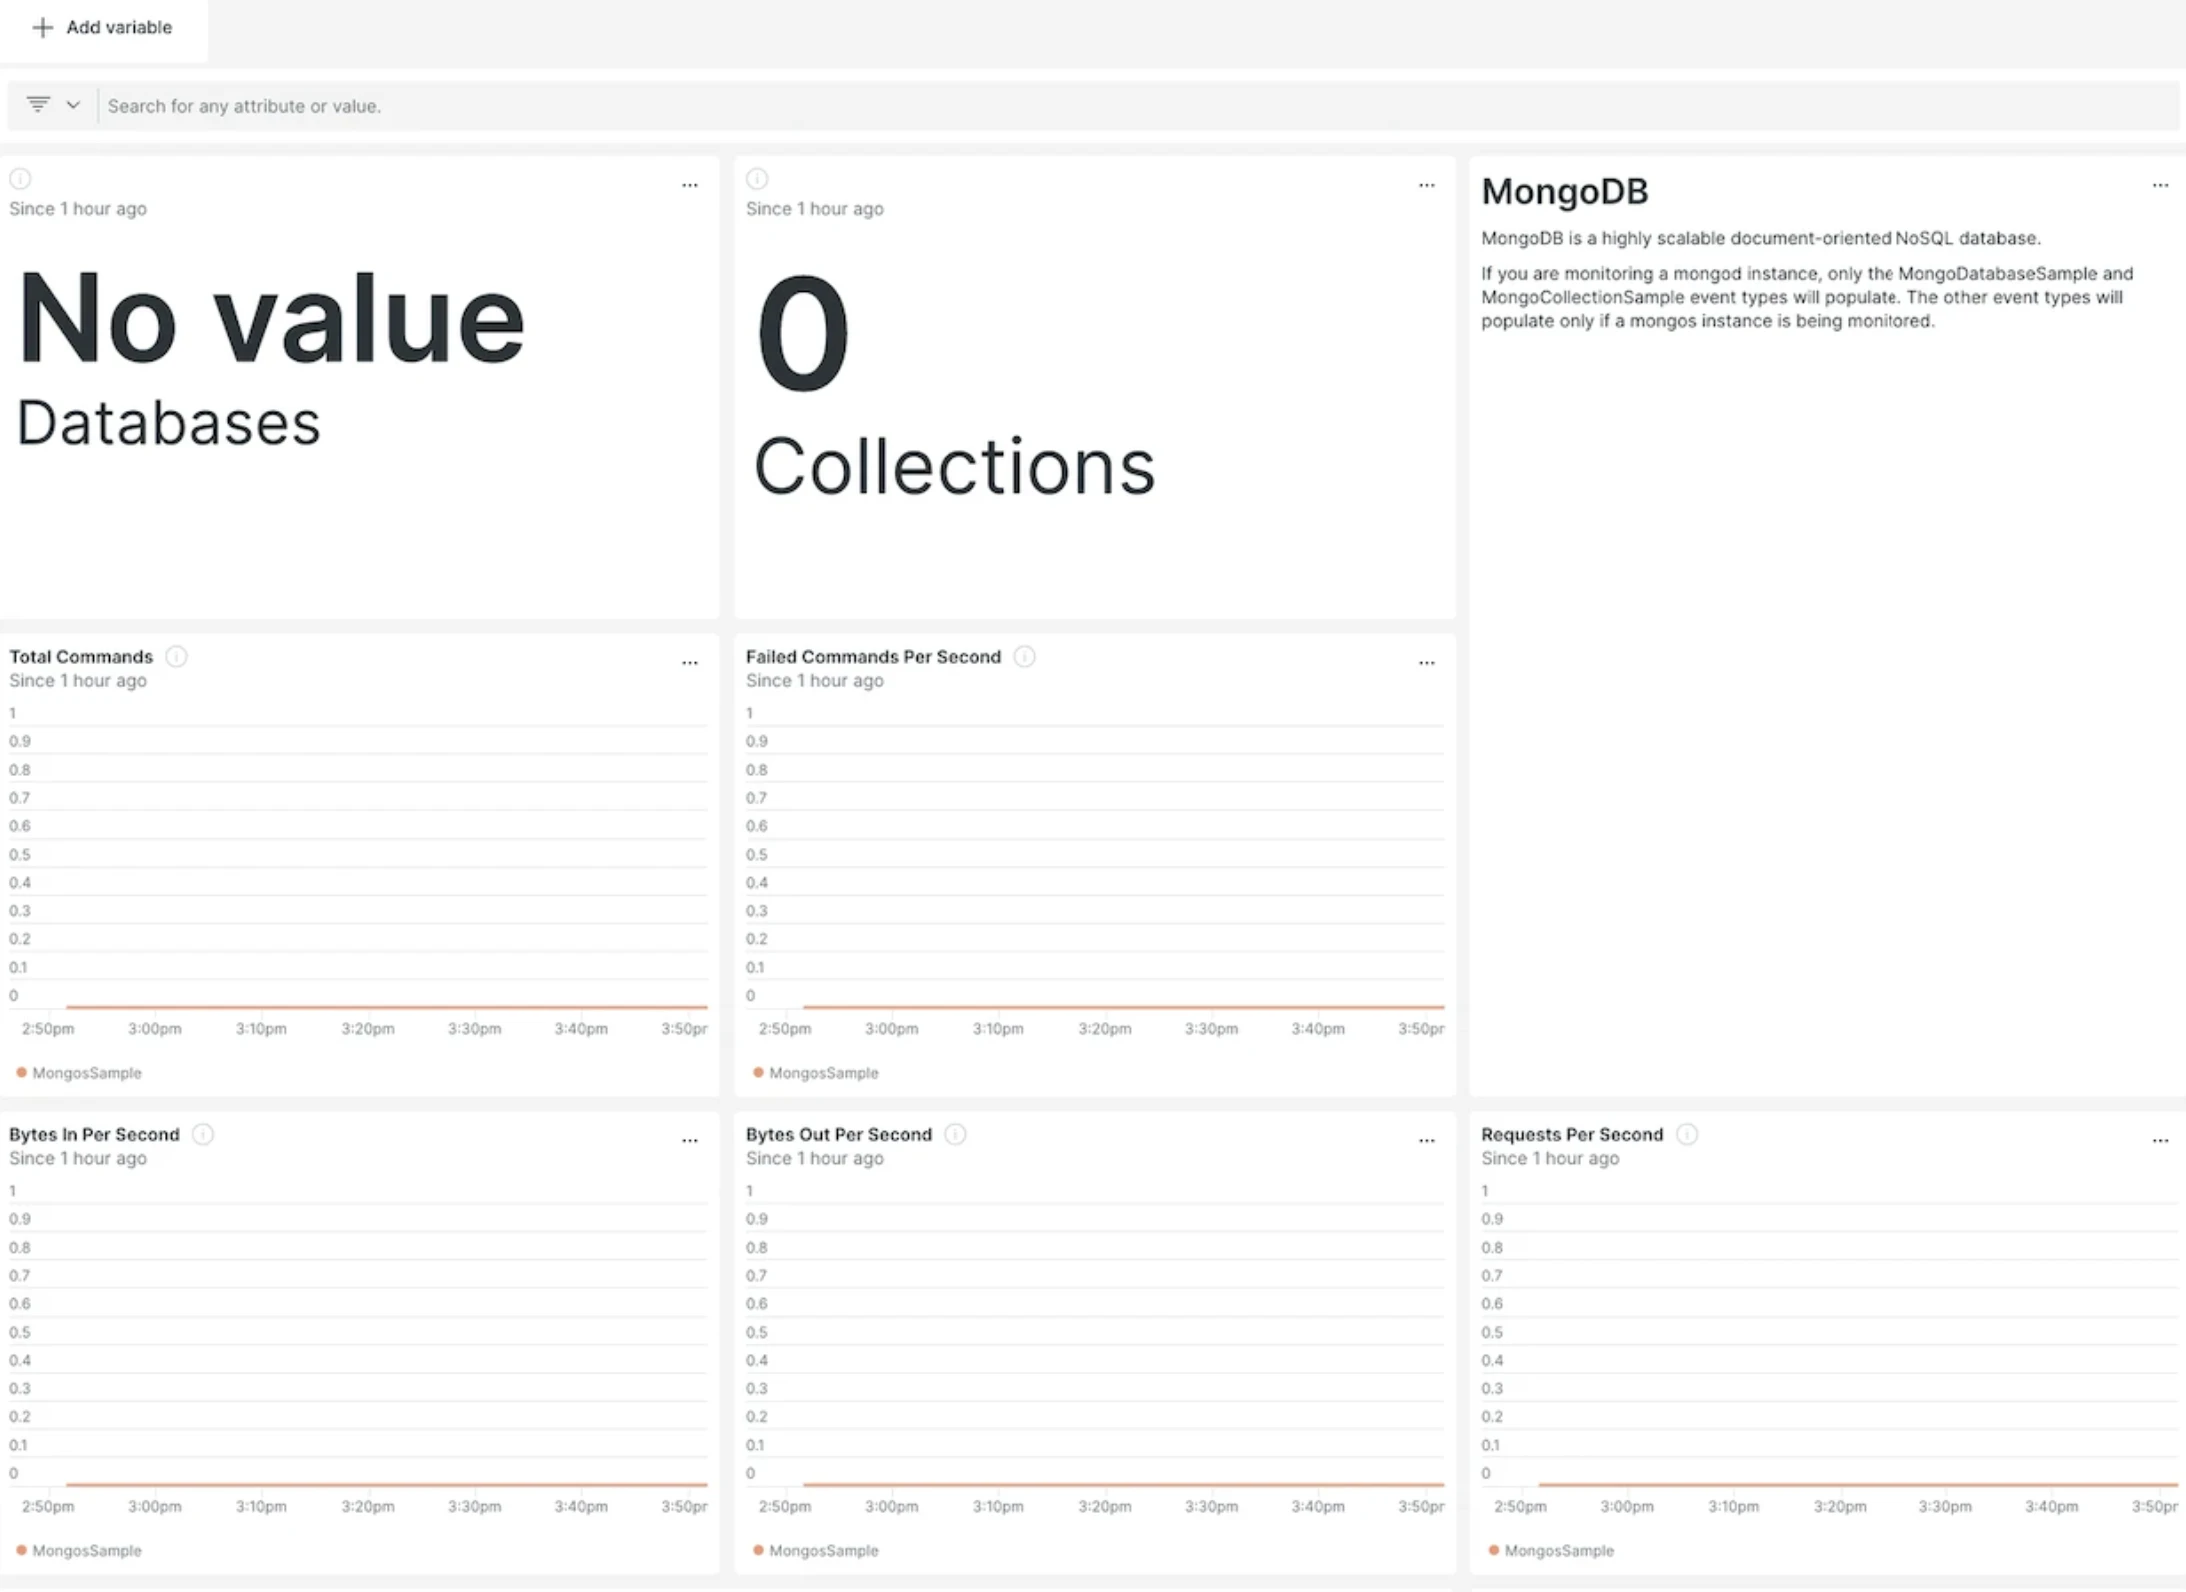Screen dimensions: 2186x1592
Task: Click the info icon in Databases widget
Action: 20,179
